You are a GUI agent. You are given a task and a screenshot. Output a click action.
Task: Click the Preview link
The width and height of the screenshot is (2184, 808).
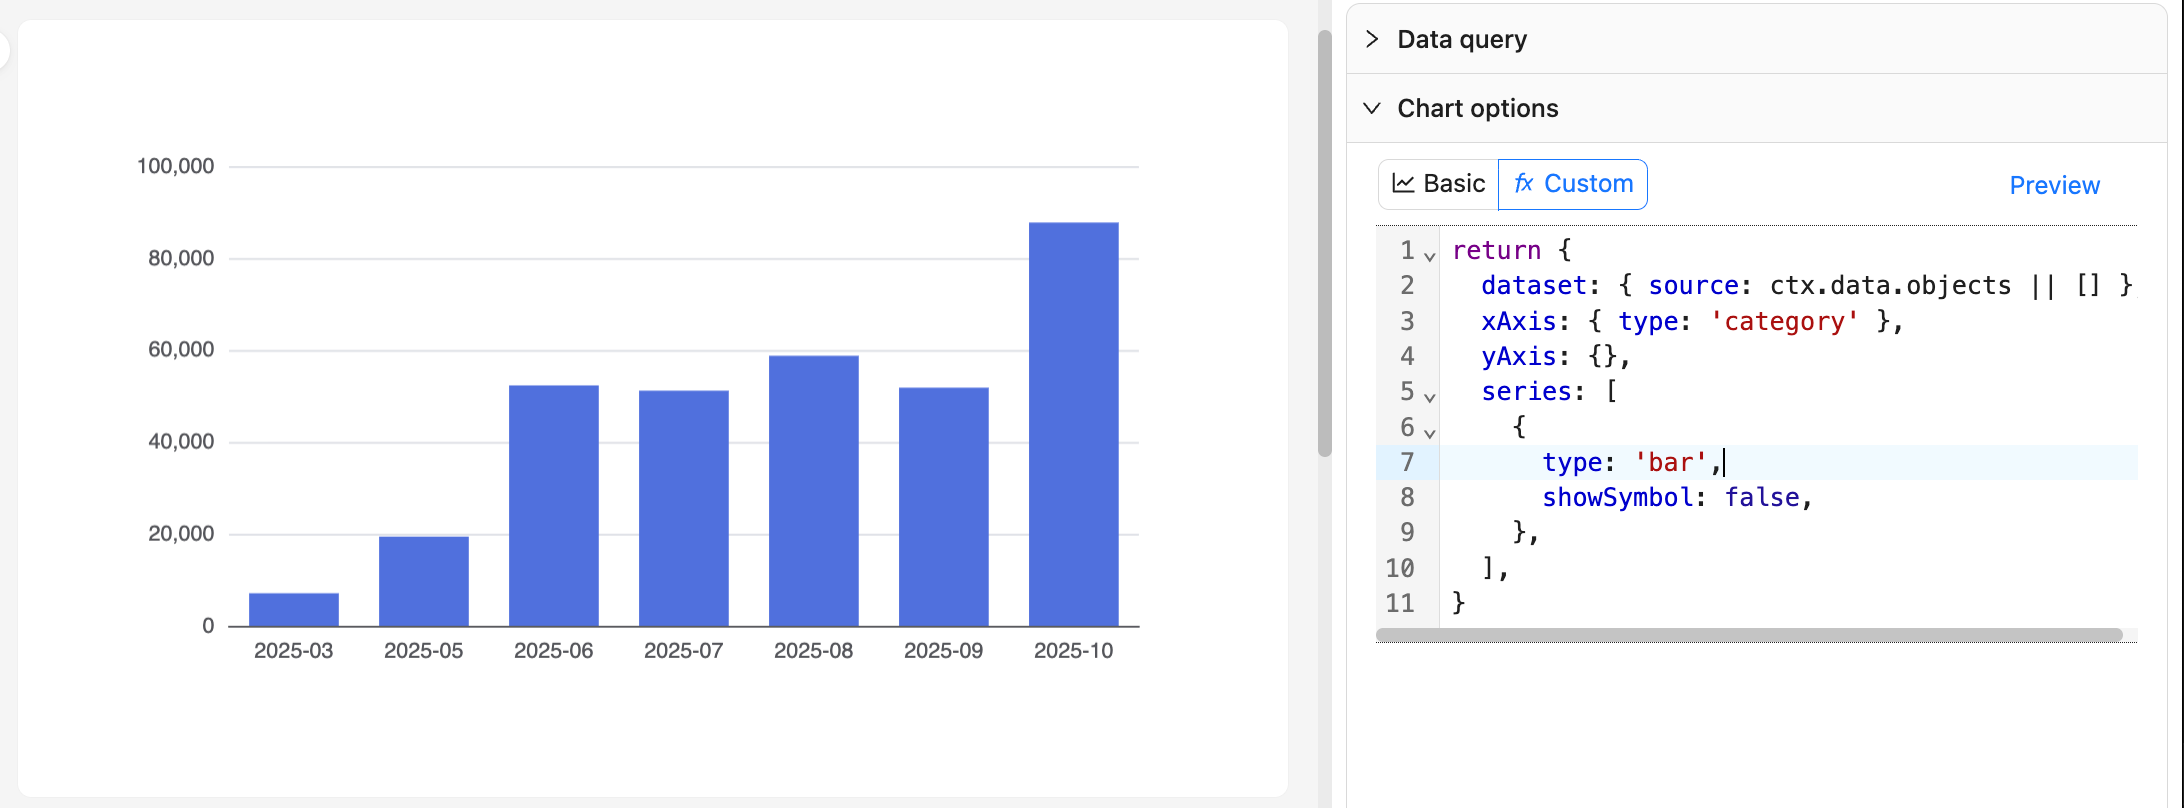pyautogui.click(x=2054, y=185)
